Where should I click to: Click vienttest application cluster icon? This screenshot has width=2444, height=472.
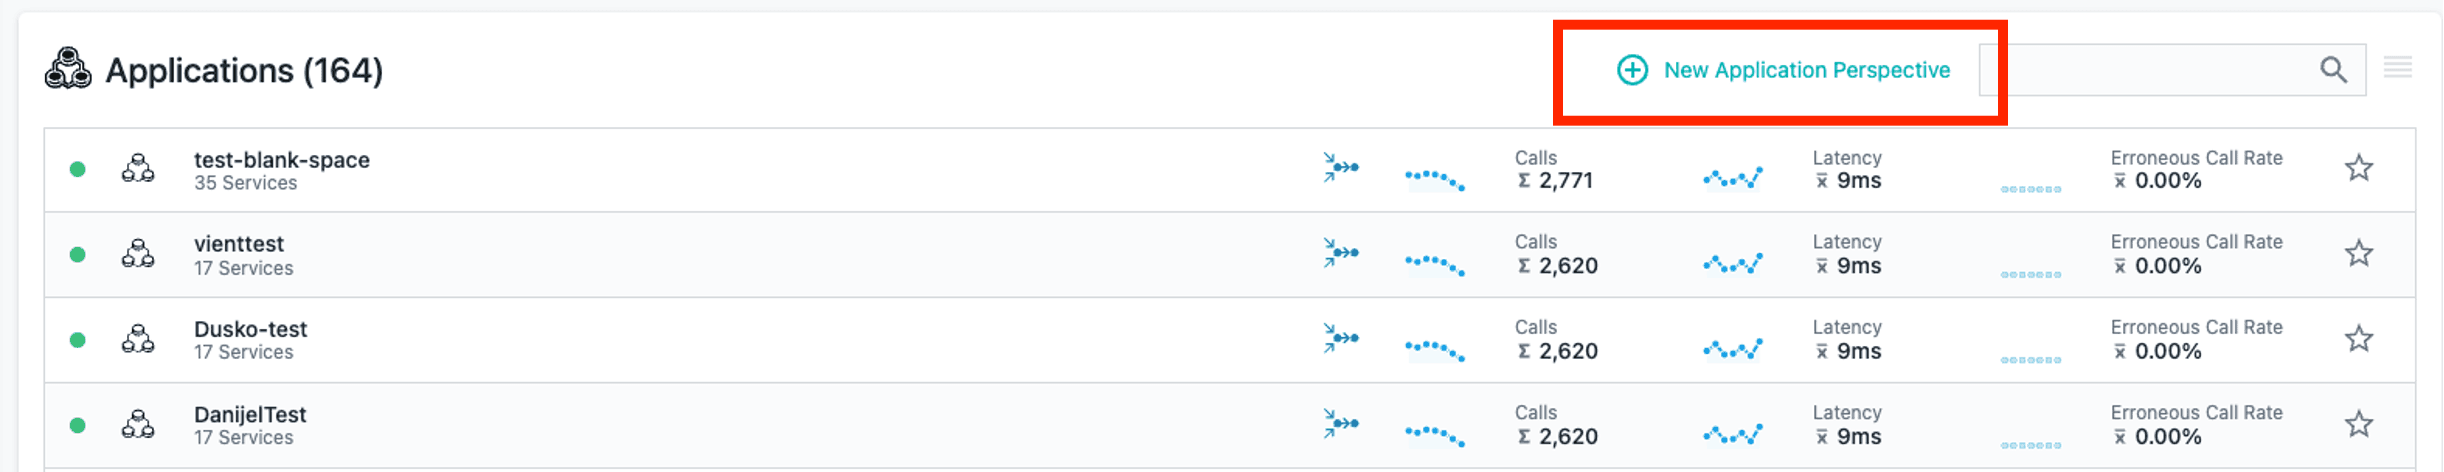tap(138, 254)
